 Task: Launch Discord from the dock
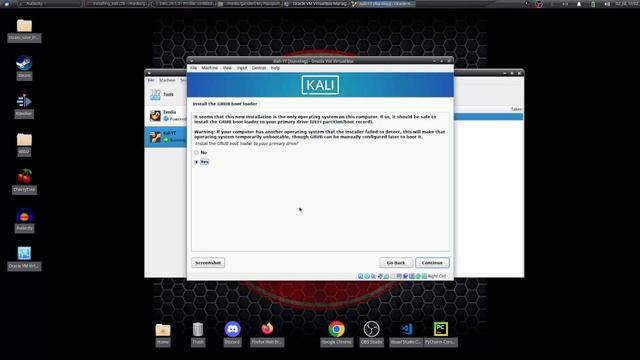232,334
